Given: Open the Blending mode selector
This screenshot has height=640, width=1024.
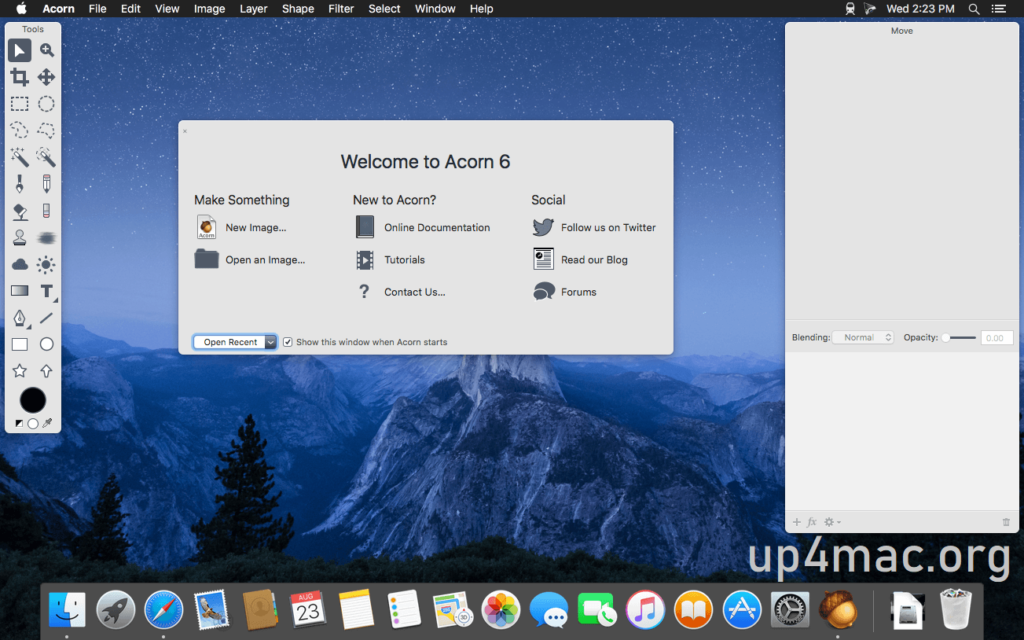Looking at the screenshot, I should pos(862,337).
